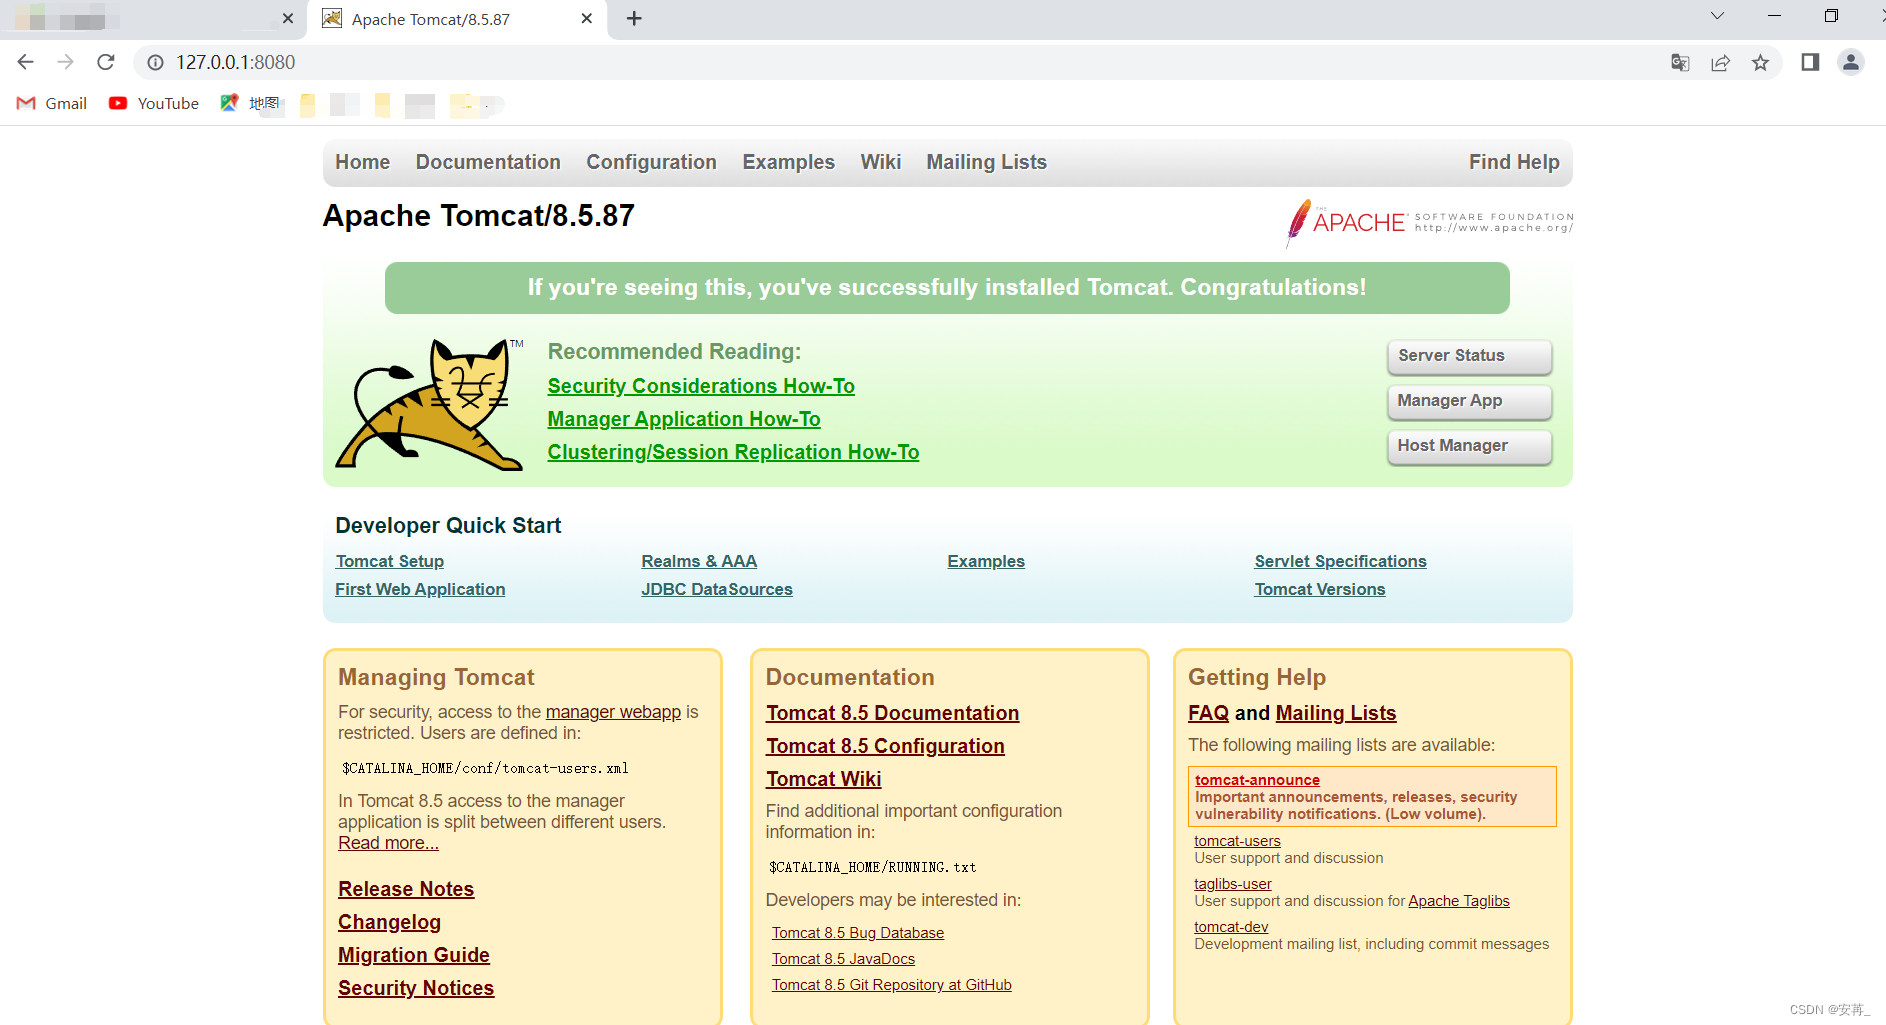Open Tomcat 8.5 Configuration link
The image size is (1886, 1025).
(885, 746)
